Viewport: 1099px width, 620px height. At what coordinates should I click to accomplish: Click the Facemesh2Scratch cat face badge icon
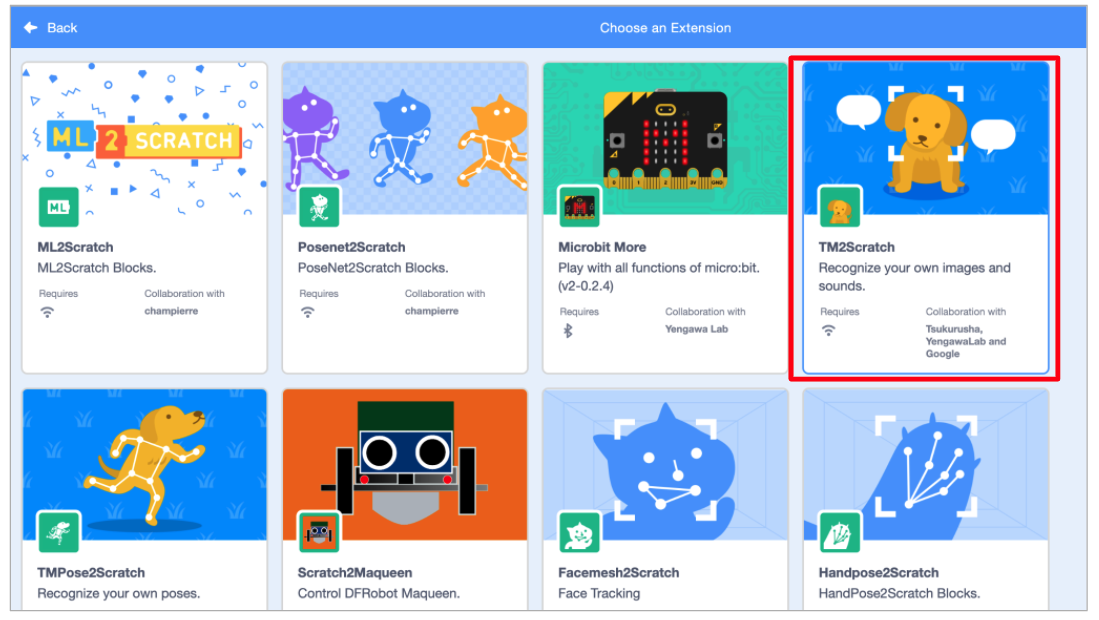tap(580, 532)
